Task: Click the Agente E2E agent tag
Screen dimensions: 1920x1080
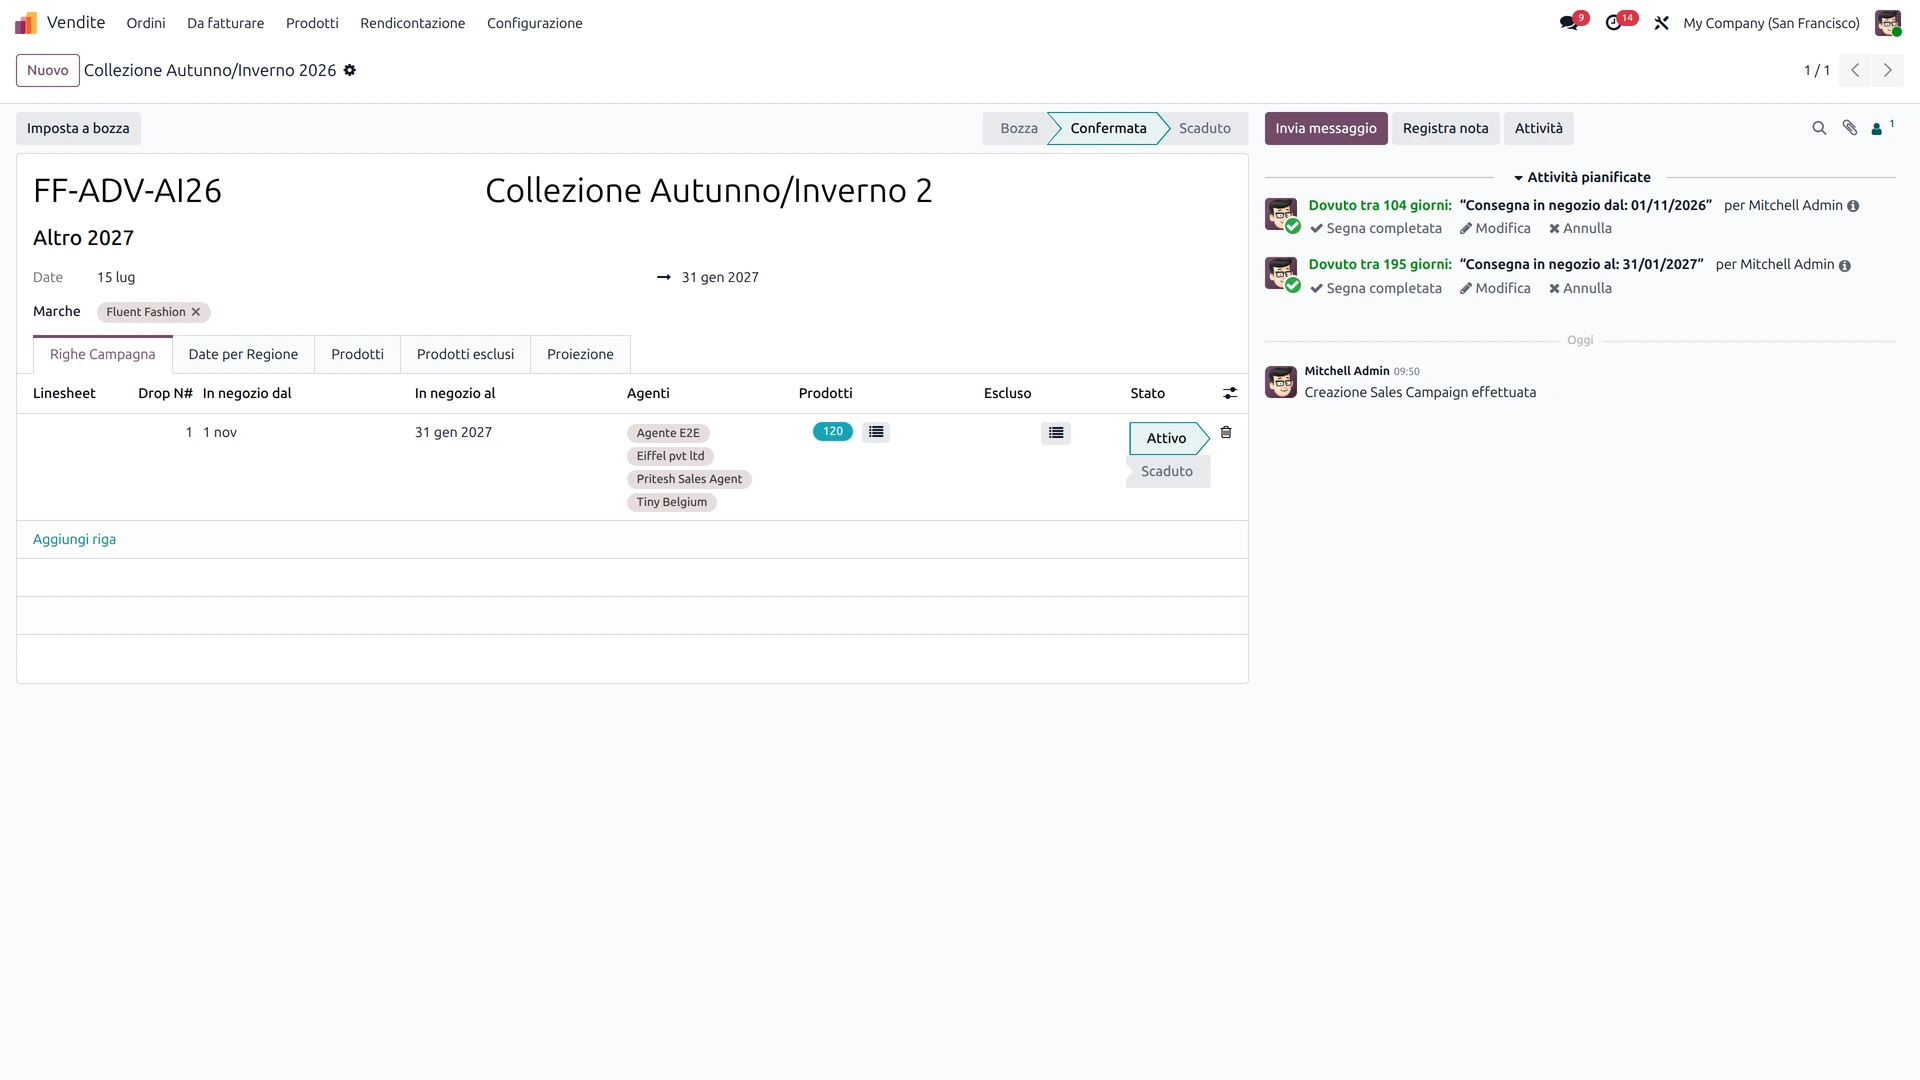Action: point(668,433)
